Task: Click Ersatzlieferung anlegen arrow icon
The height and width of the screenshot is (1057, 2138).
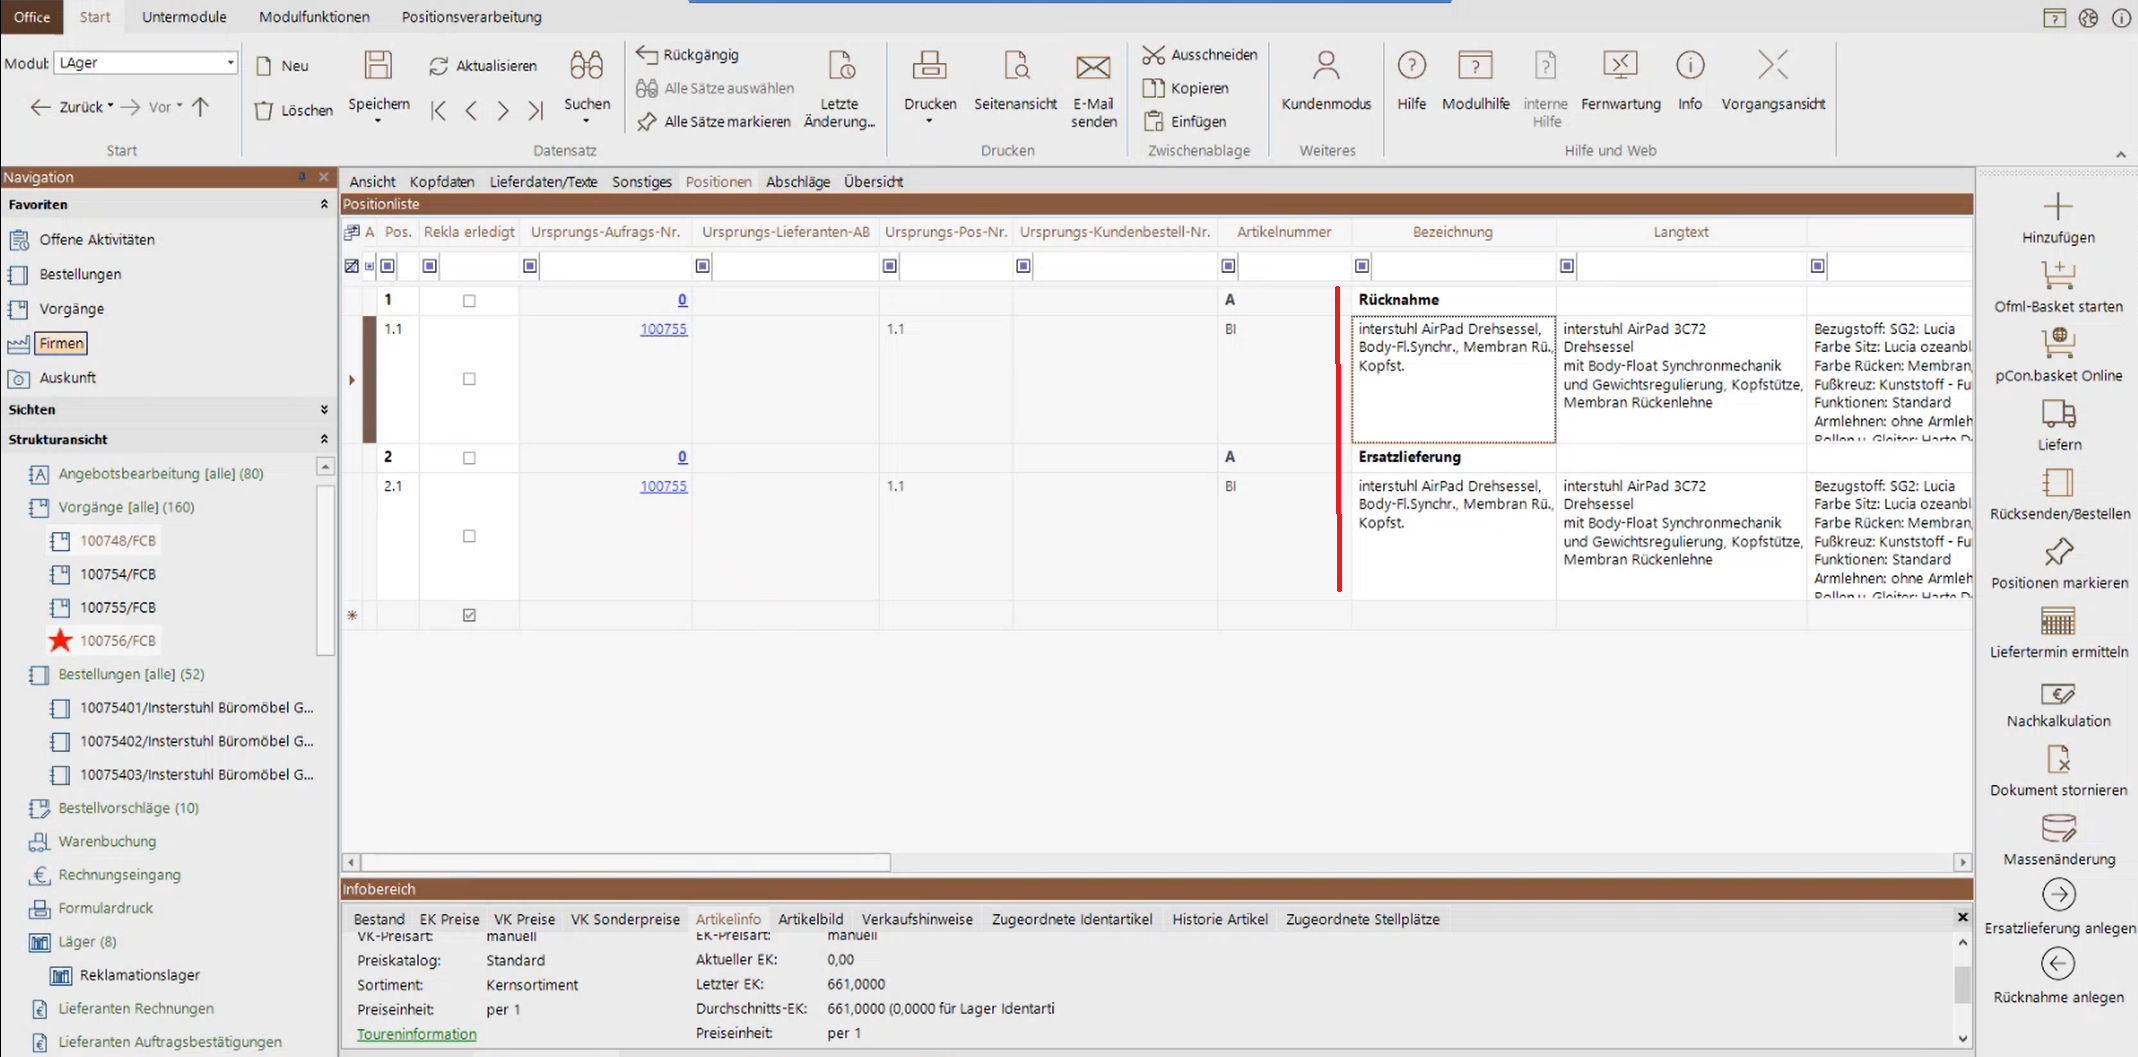Action: 2058,895
